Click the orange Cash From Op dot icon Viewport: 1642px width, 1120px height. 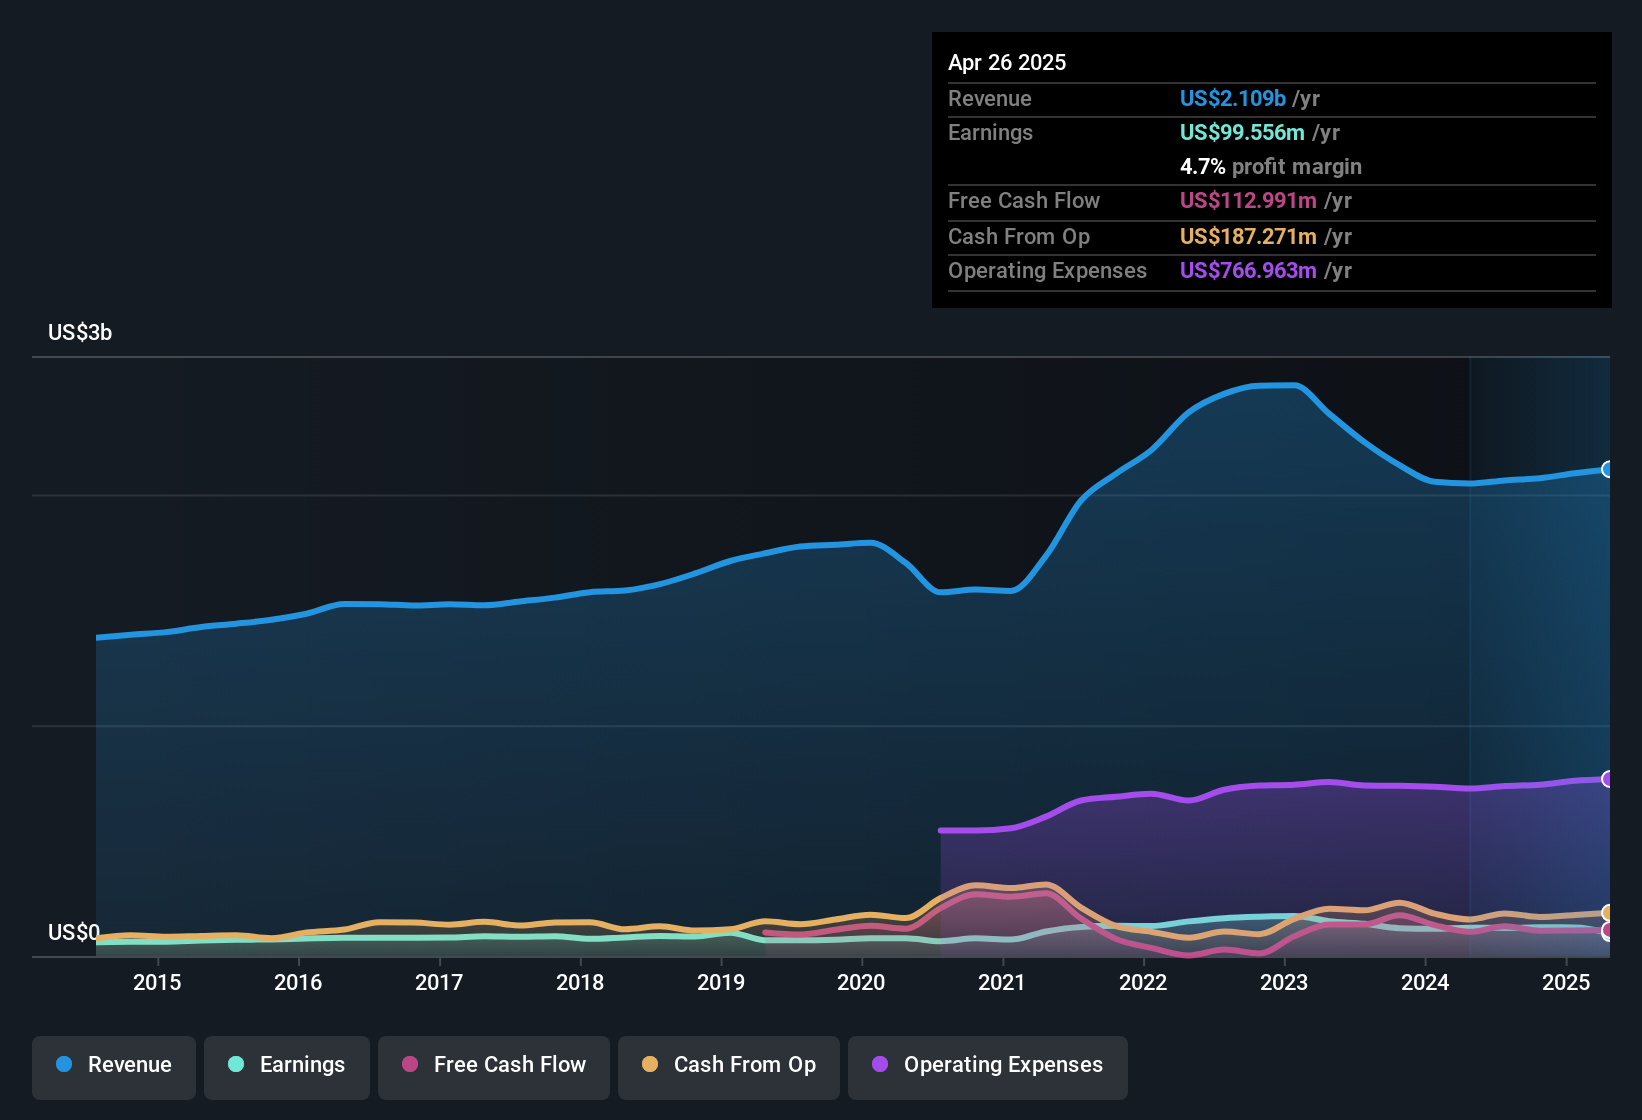coord(651,1065)
